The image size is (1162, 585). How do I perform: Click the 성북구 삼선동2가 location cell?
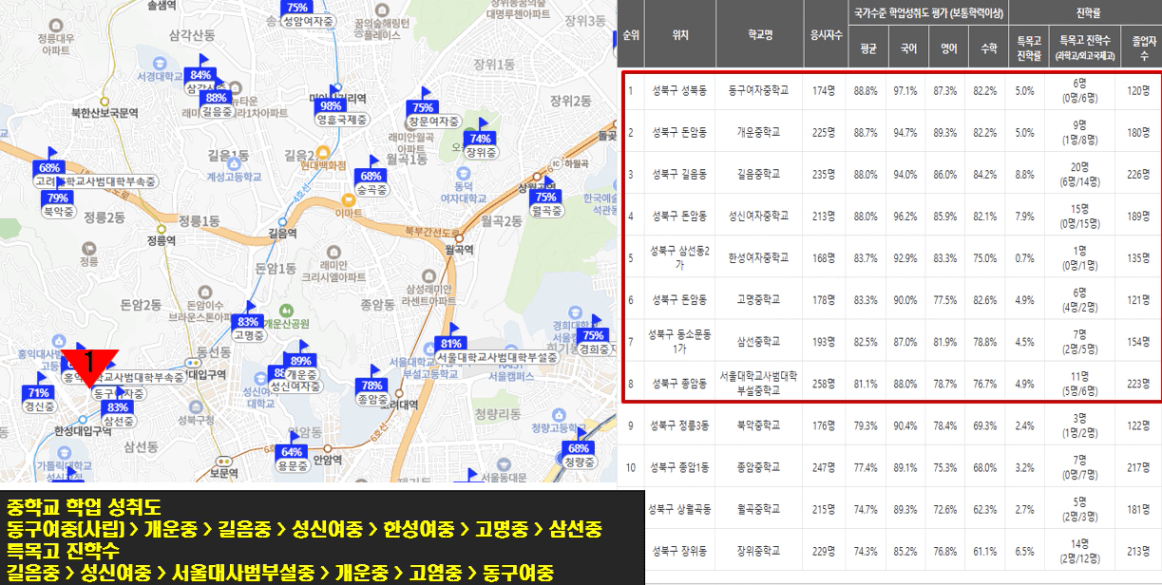[x=680, y=257]
